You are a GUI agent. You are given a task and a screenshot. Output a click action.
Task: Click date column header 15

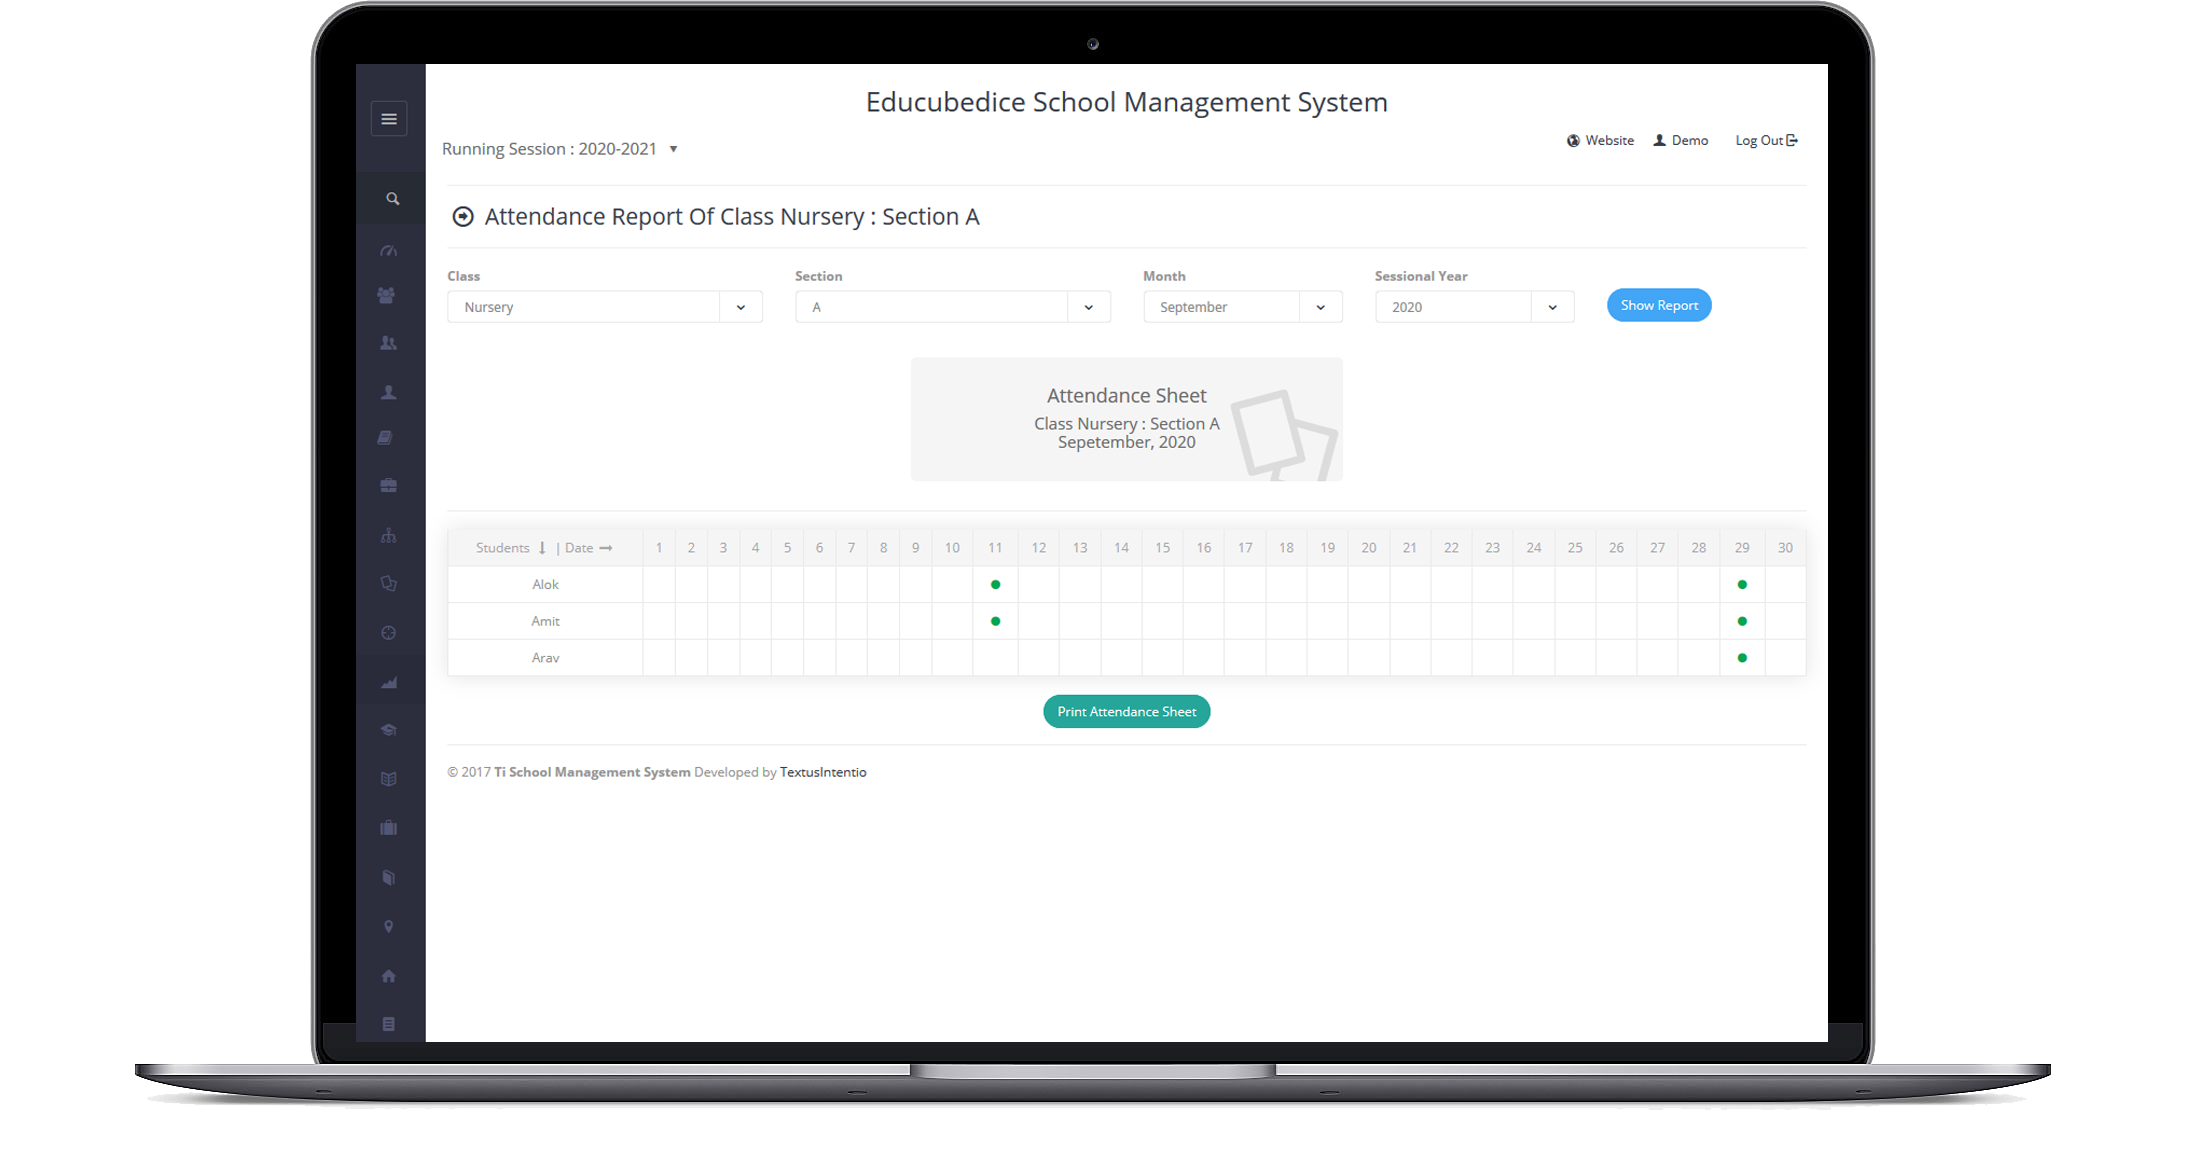pos(1163,548)
